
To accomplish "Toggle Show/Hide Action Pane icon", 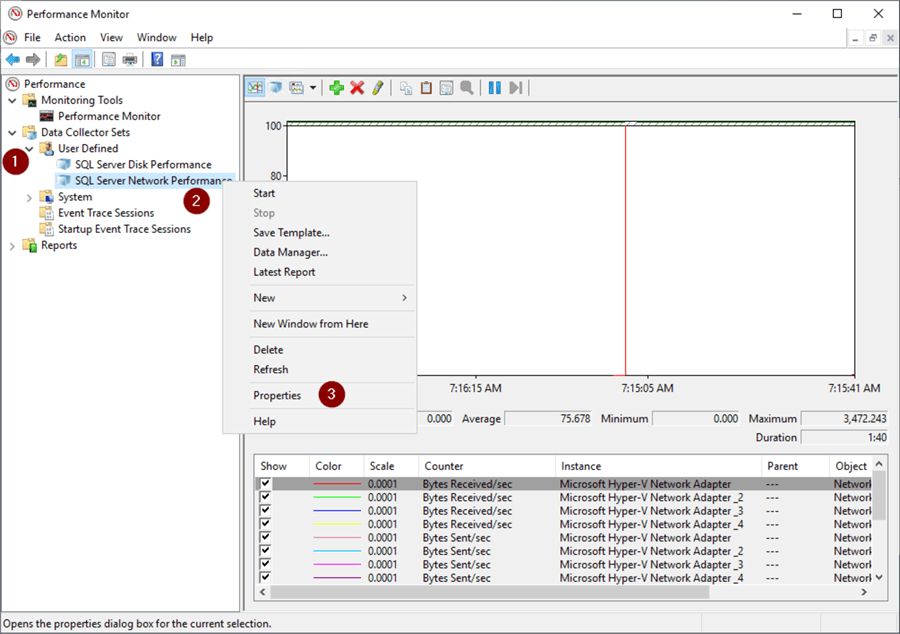I will point(178,60).
